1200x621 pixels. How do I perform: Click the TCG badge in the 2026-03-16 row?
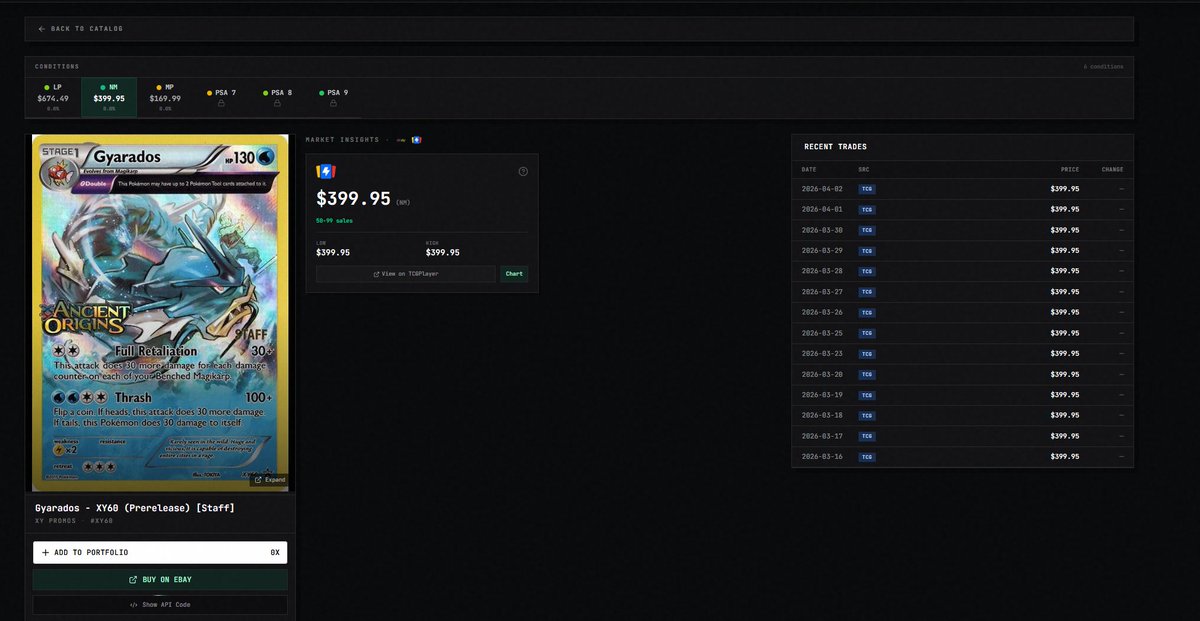[867, 456]
